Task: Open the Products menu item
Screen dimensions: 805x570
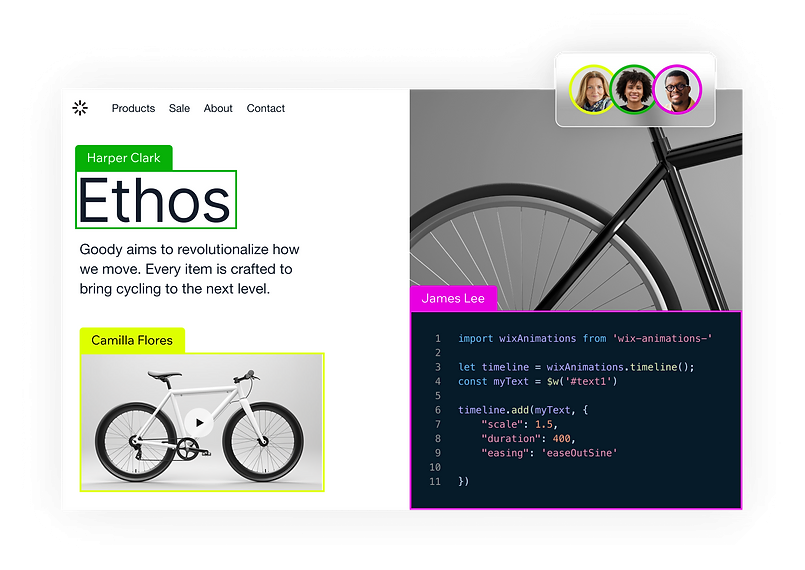Action: pyautogui.click(x=133, y=108)
